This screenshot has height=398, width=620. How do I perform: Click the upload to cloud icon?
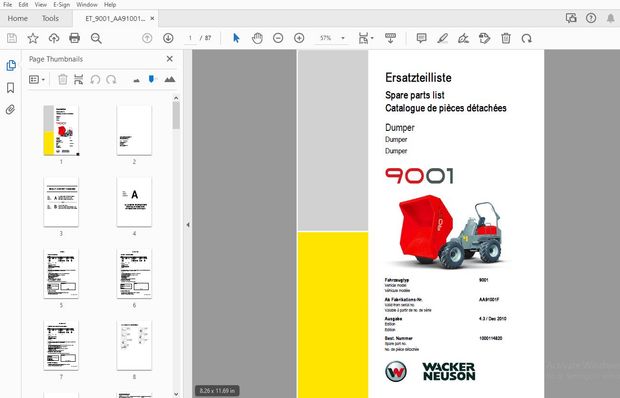tap(54, 38)
